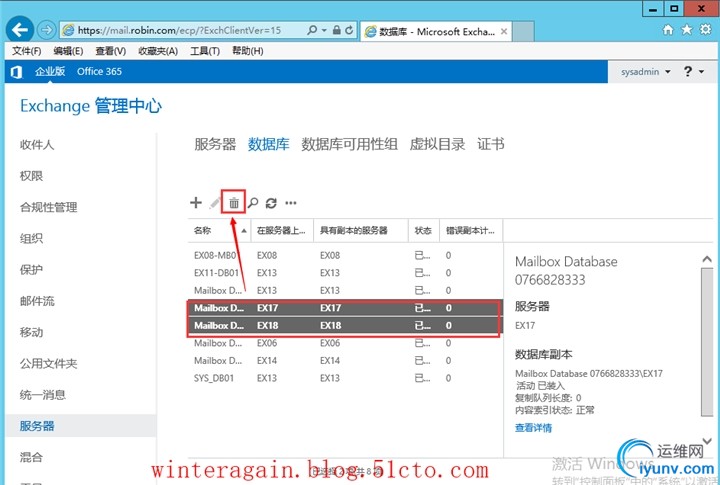
Task: Click the refresh icon in database toolbar
Action: [271, 203]
